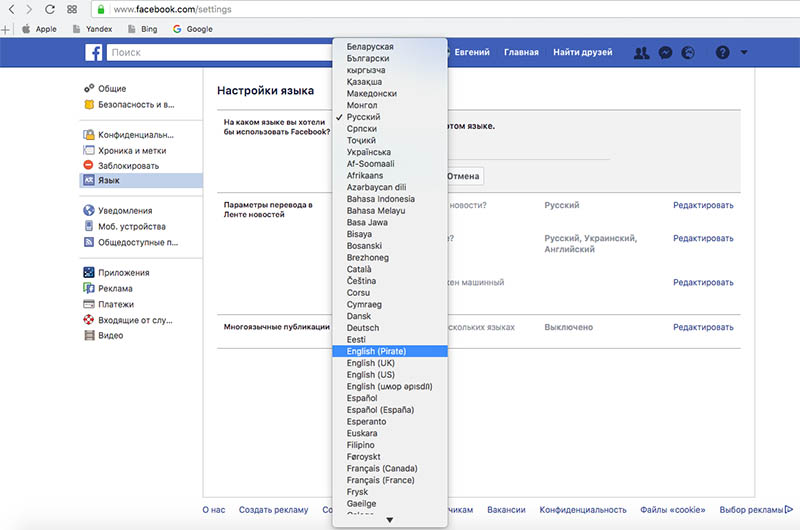Reload the page with refresh icon
Screen dimensions: 800x530
pos(49,9)
